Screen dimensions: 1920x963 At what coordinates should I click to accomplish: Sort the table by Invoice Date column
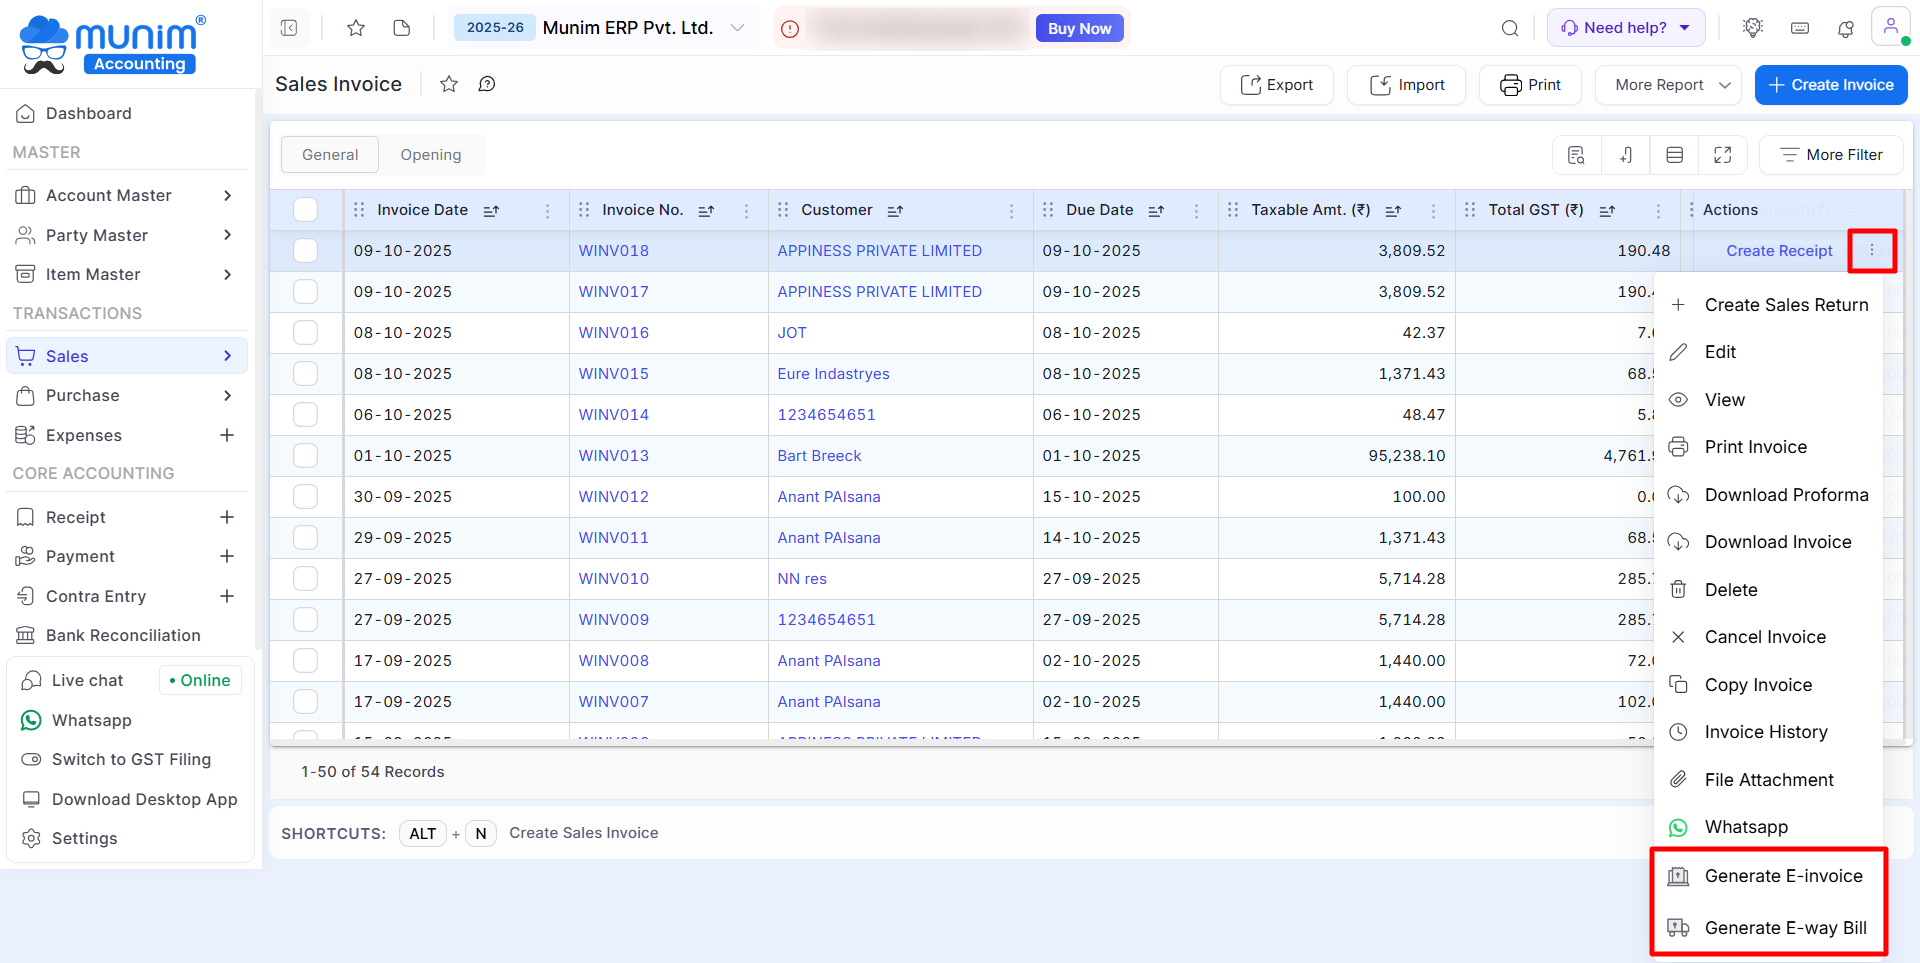[491, 211]
